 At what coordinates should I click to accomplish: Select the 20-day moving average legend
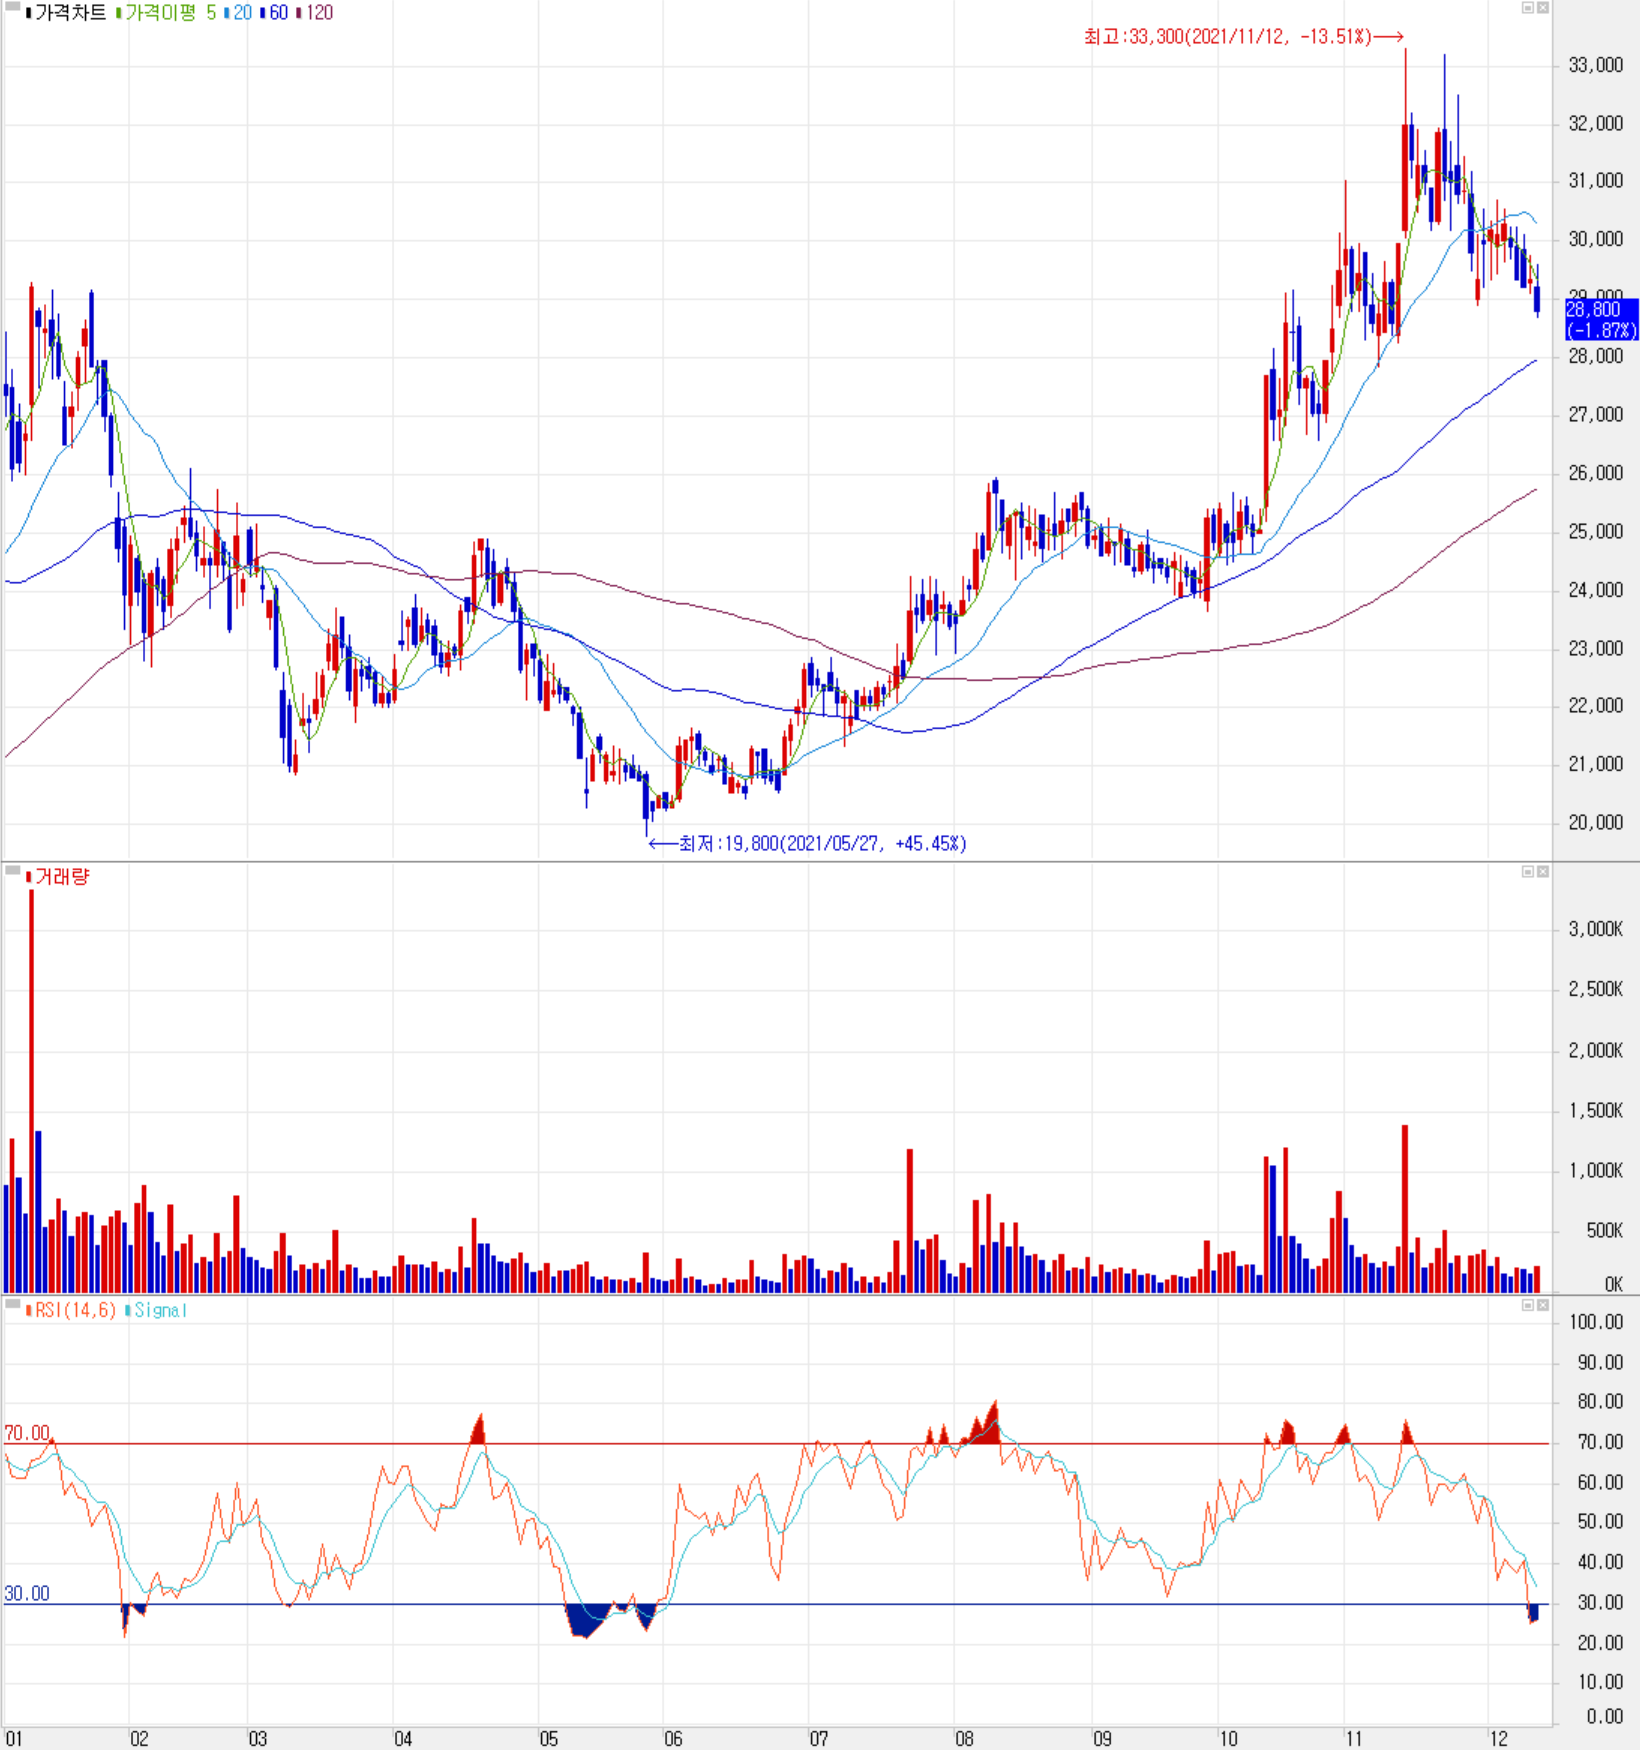pos(239,13)
